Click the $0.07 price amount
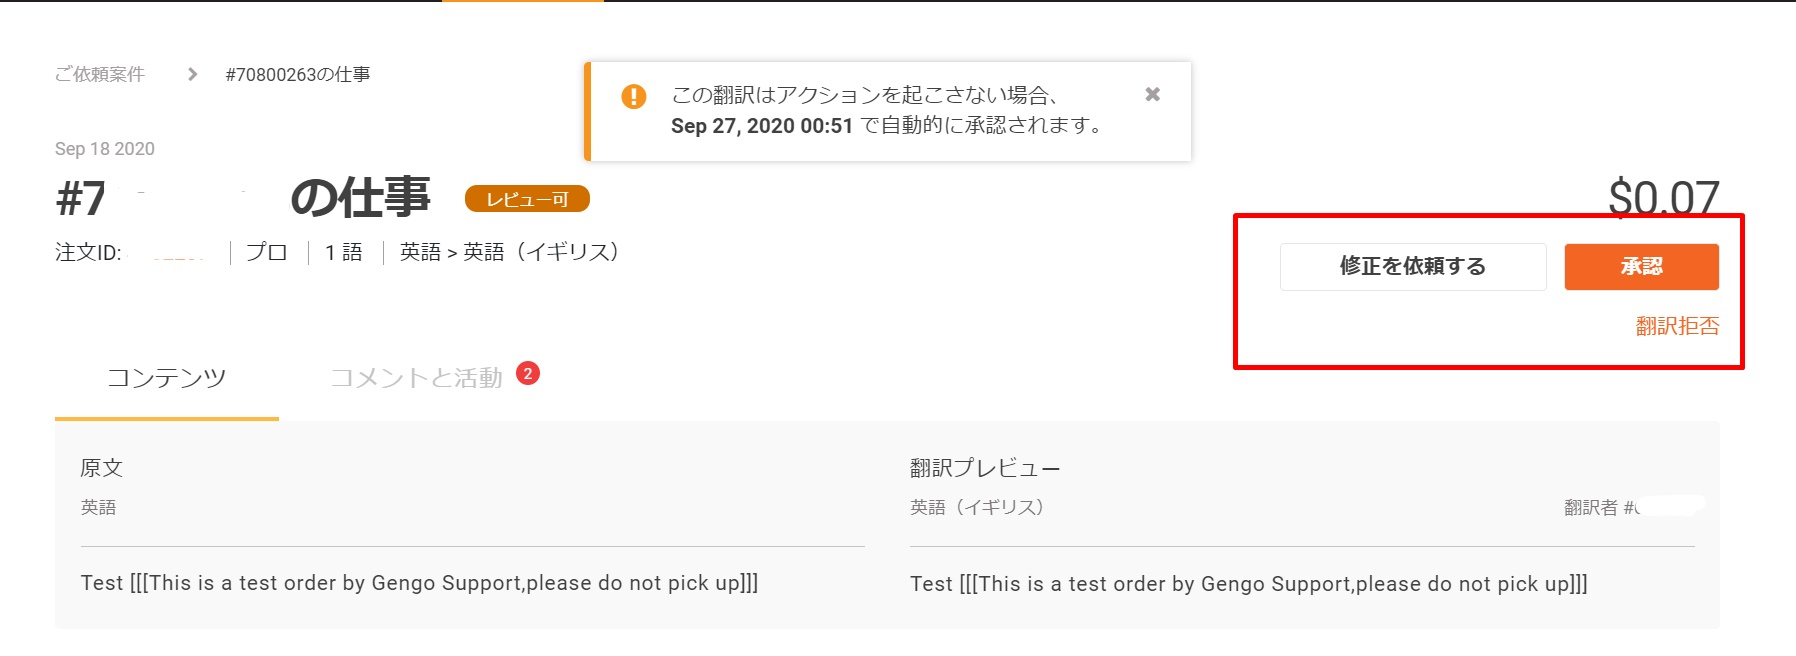Image resolution: width=1796 pixels, height=656 pixels. (x=1664, y=197)
